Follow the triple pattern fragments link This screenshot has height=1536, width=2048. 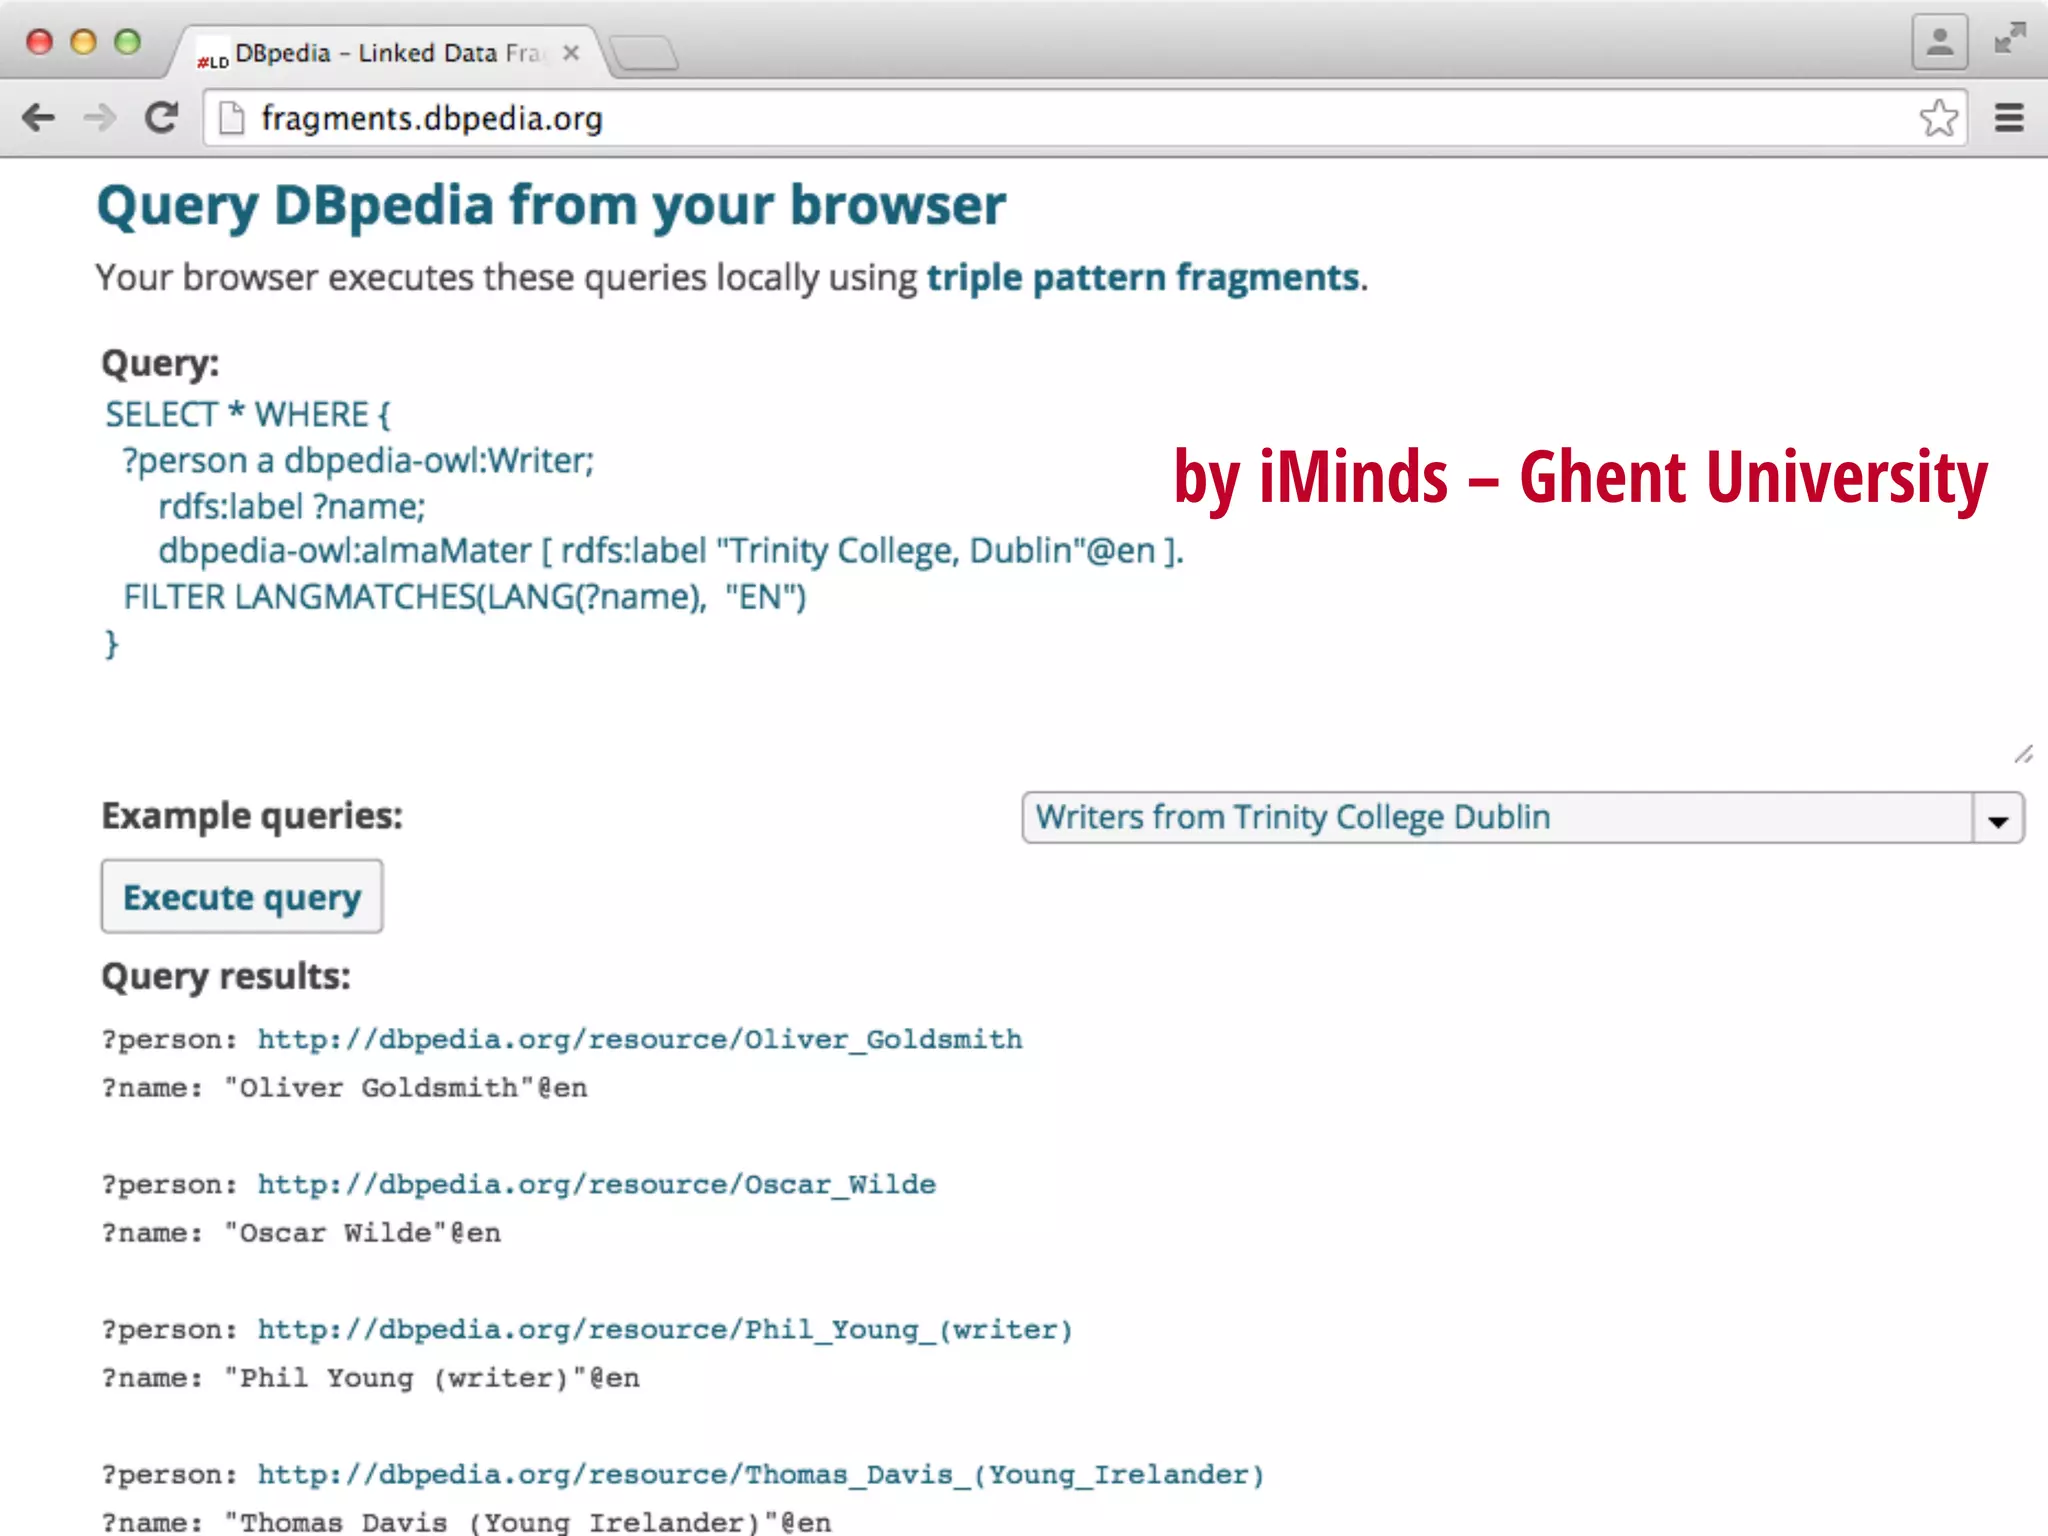pos(1143,277)
